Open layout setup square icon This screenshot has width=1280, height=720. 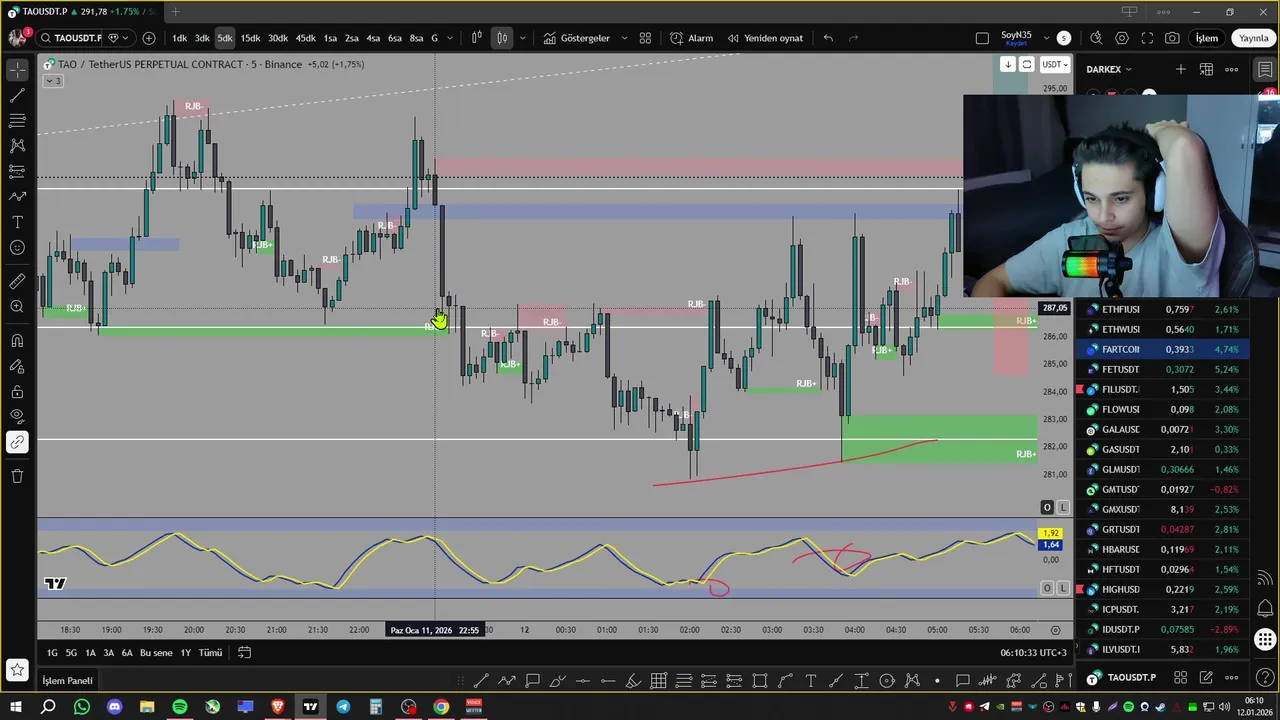(x=982, y=38)
